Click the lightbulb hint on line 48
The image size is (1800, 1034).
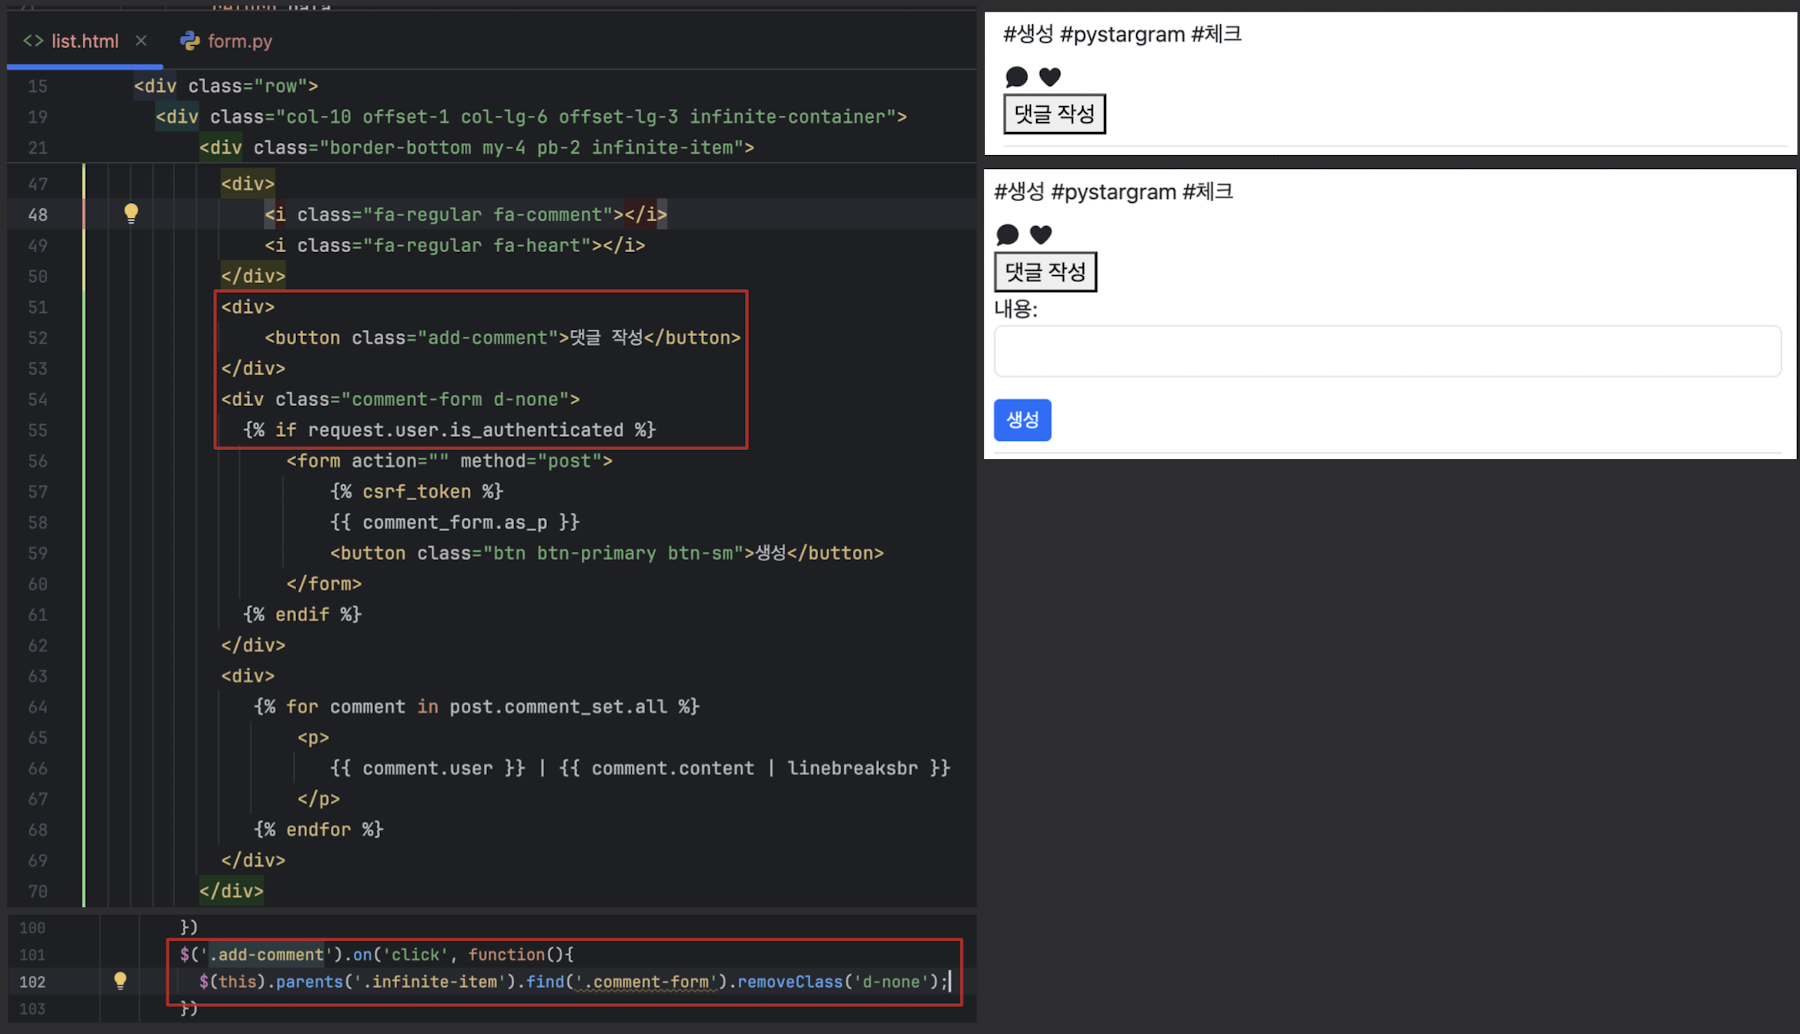(x=131, y=213)
